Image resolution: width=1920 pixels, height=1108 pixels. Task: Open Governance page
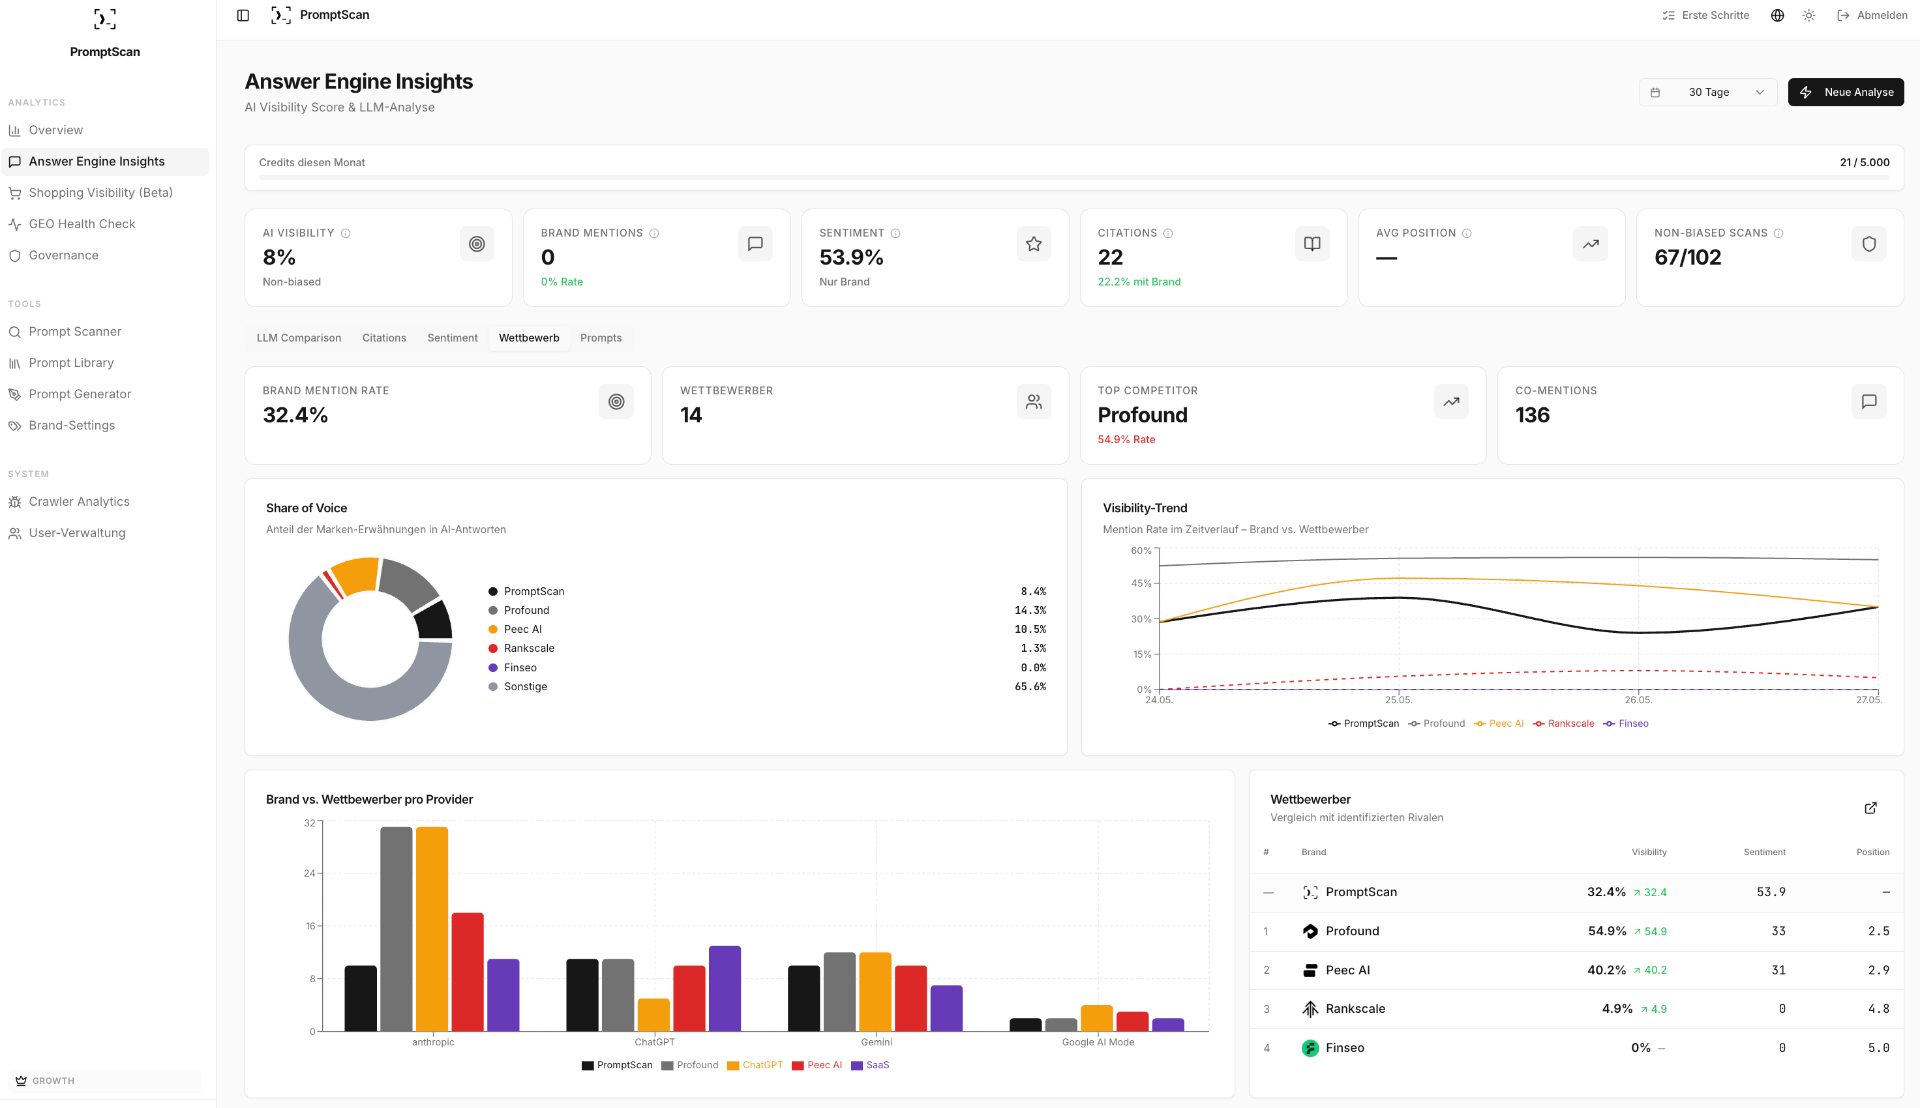105,255
